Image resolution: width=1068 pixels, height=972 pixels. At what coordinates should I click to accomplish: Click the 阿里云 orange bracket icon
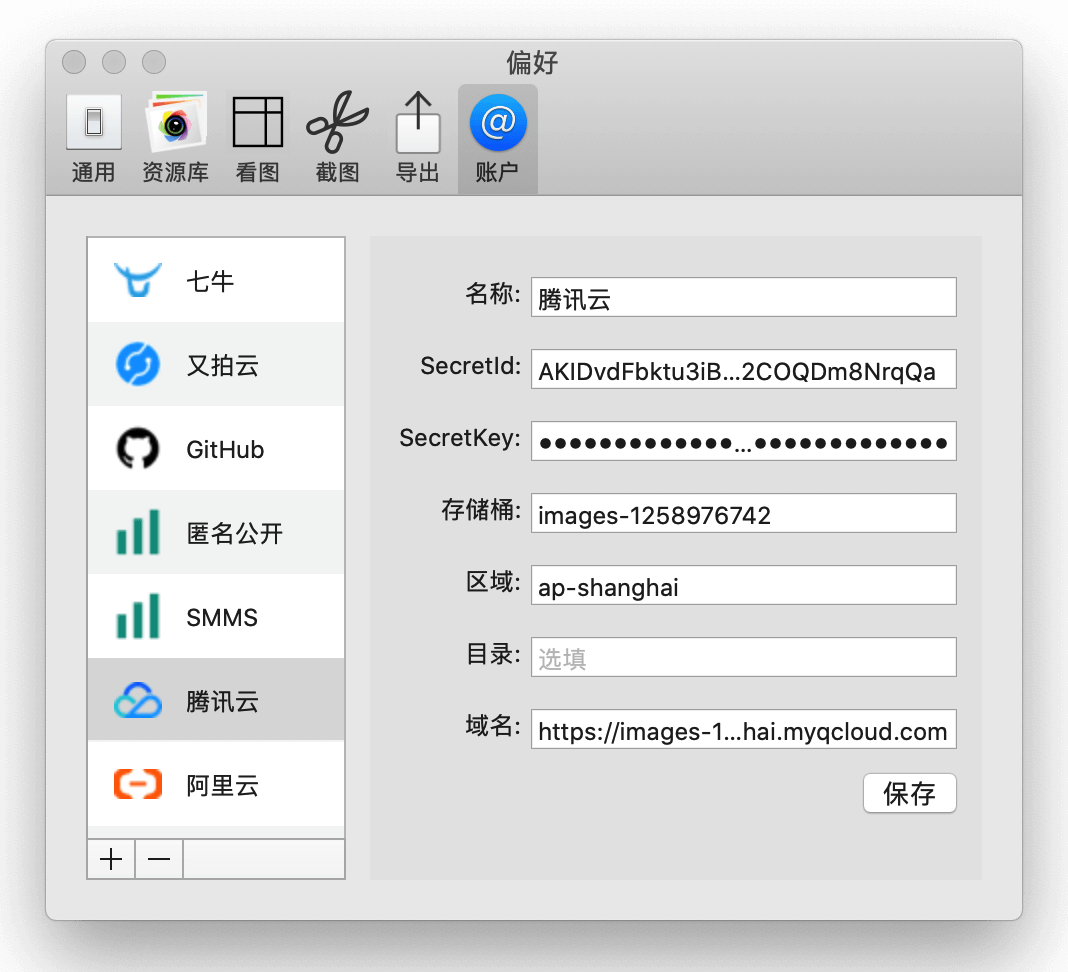click(x=138, y=784)
